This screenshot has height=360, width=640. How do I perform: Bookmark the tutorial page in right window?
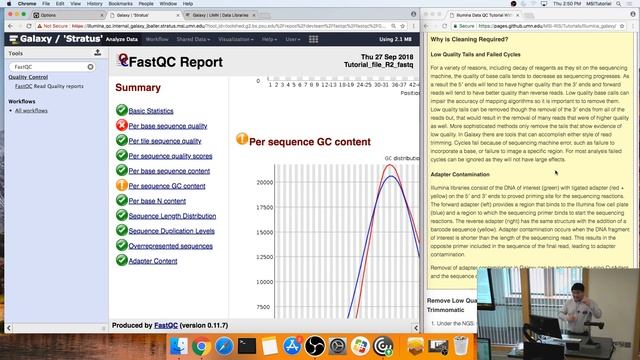(x=622, y=26)
